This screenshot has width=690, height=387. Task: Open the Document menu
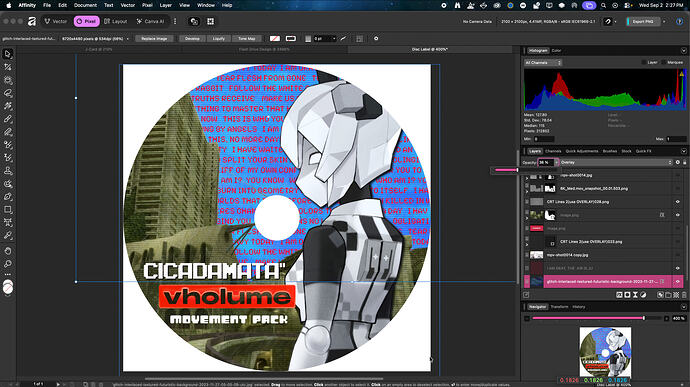click(x=85, y=5)
